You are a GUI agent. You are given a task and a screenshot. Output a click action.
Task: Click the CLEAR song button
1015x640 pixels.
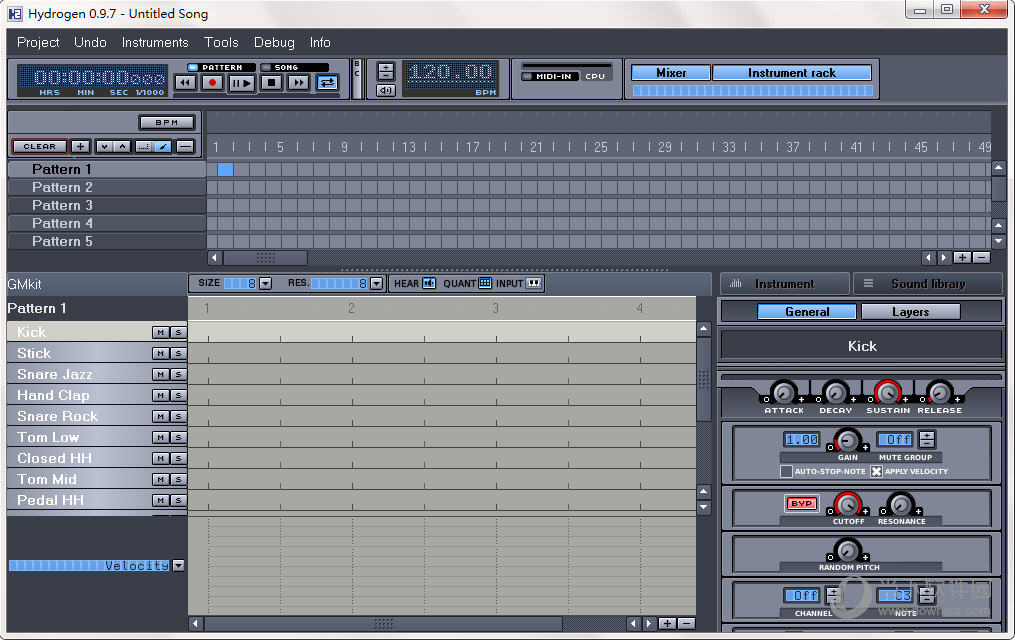pos(40,147)
